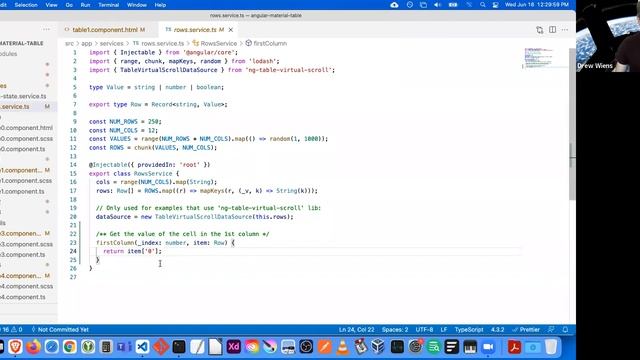Change indentation via 'Spaces: 2'
The image size is (640, 360).
point(395,329)
